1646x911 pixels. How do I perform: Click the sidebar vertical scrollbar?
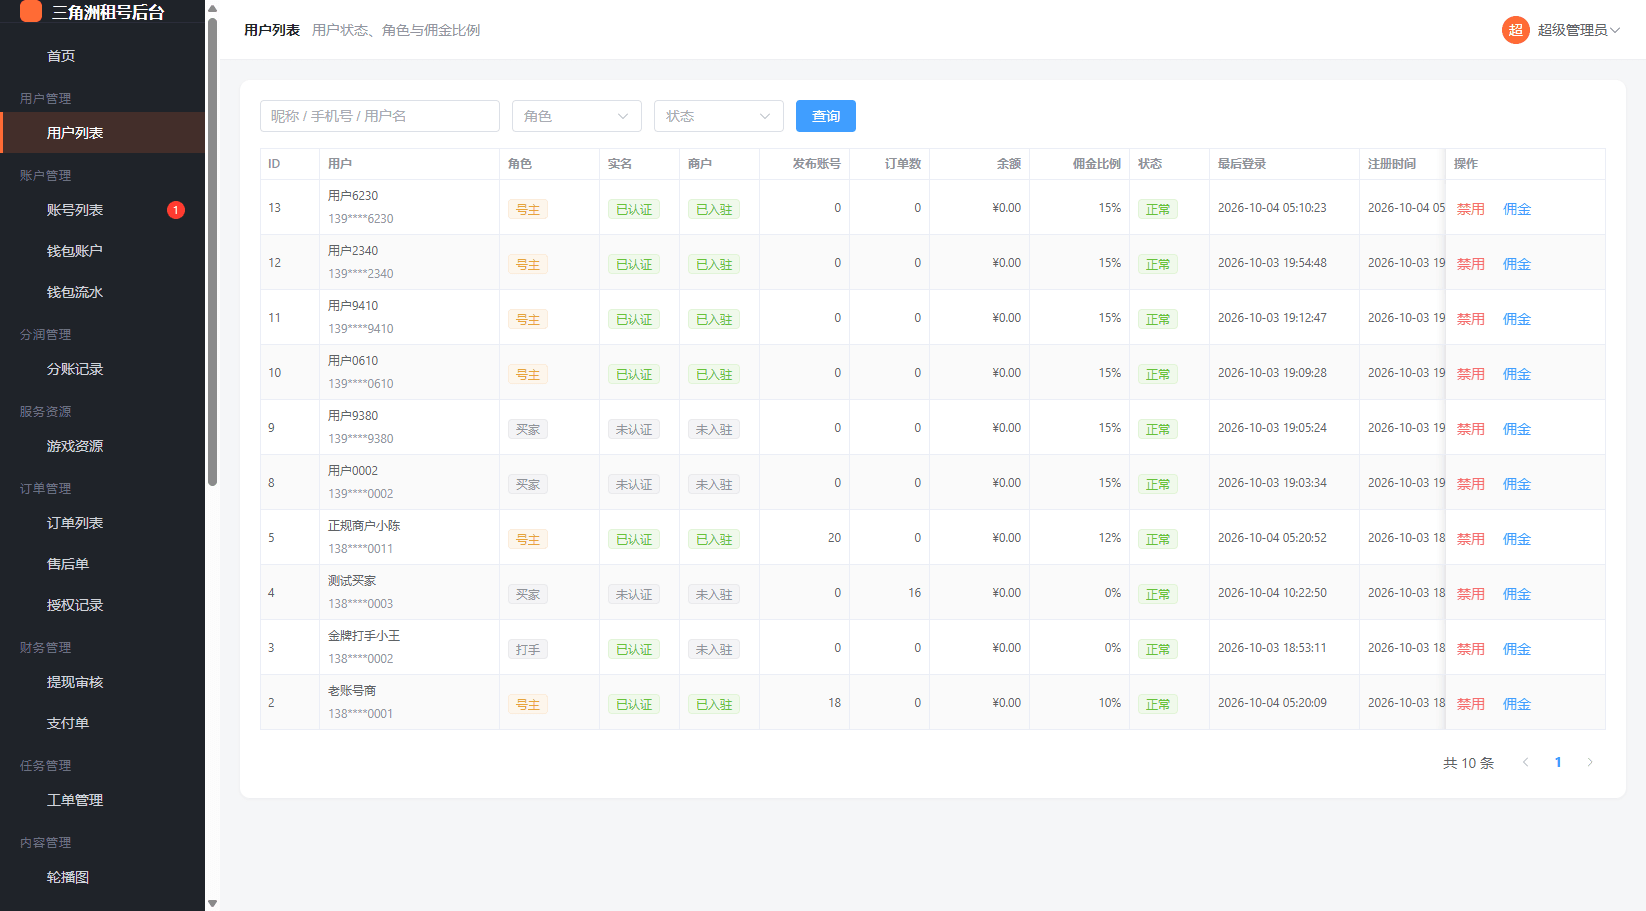212,252
